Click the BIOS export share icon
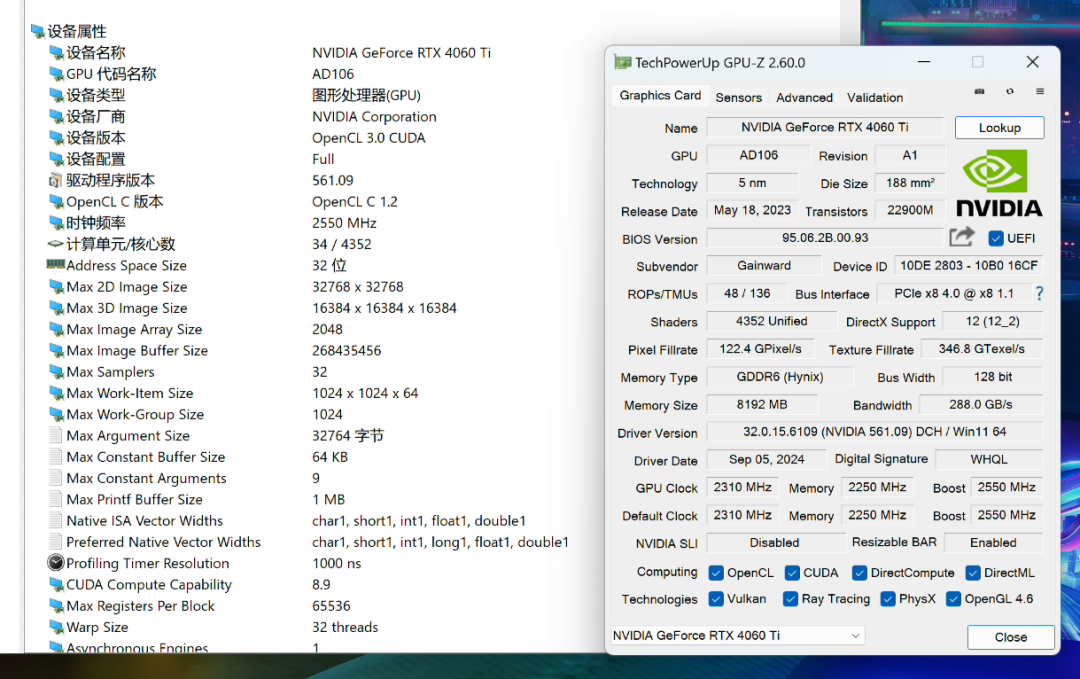 (962, 237)
